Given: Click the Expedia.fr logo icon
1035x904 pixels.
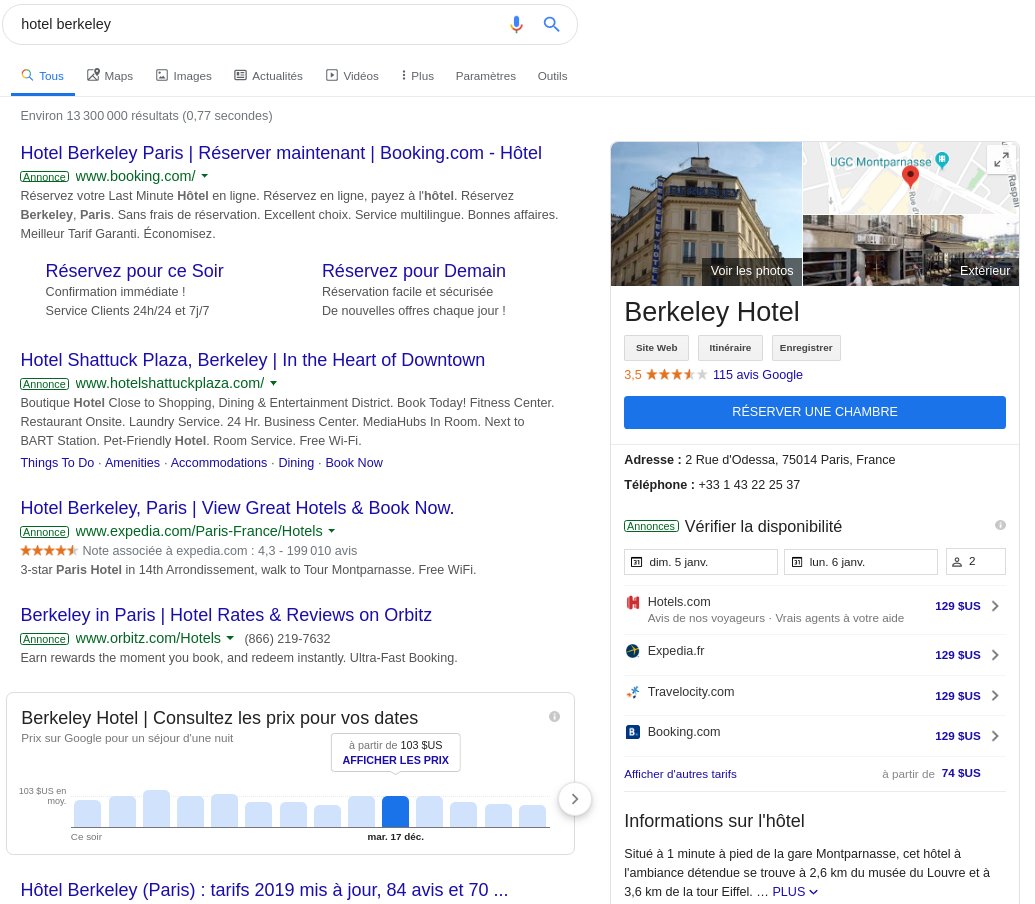Looking at the screenshot, I should [632, 651].
